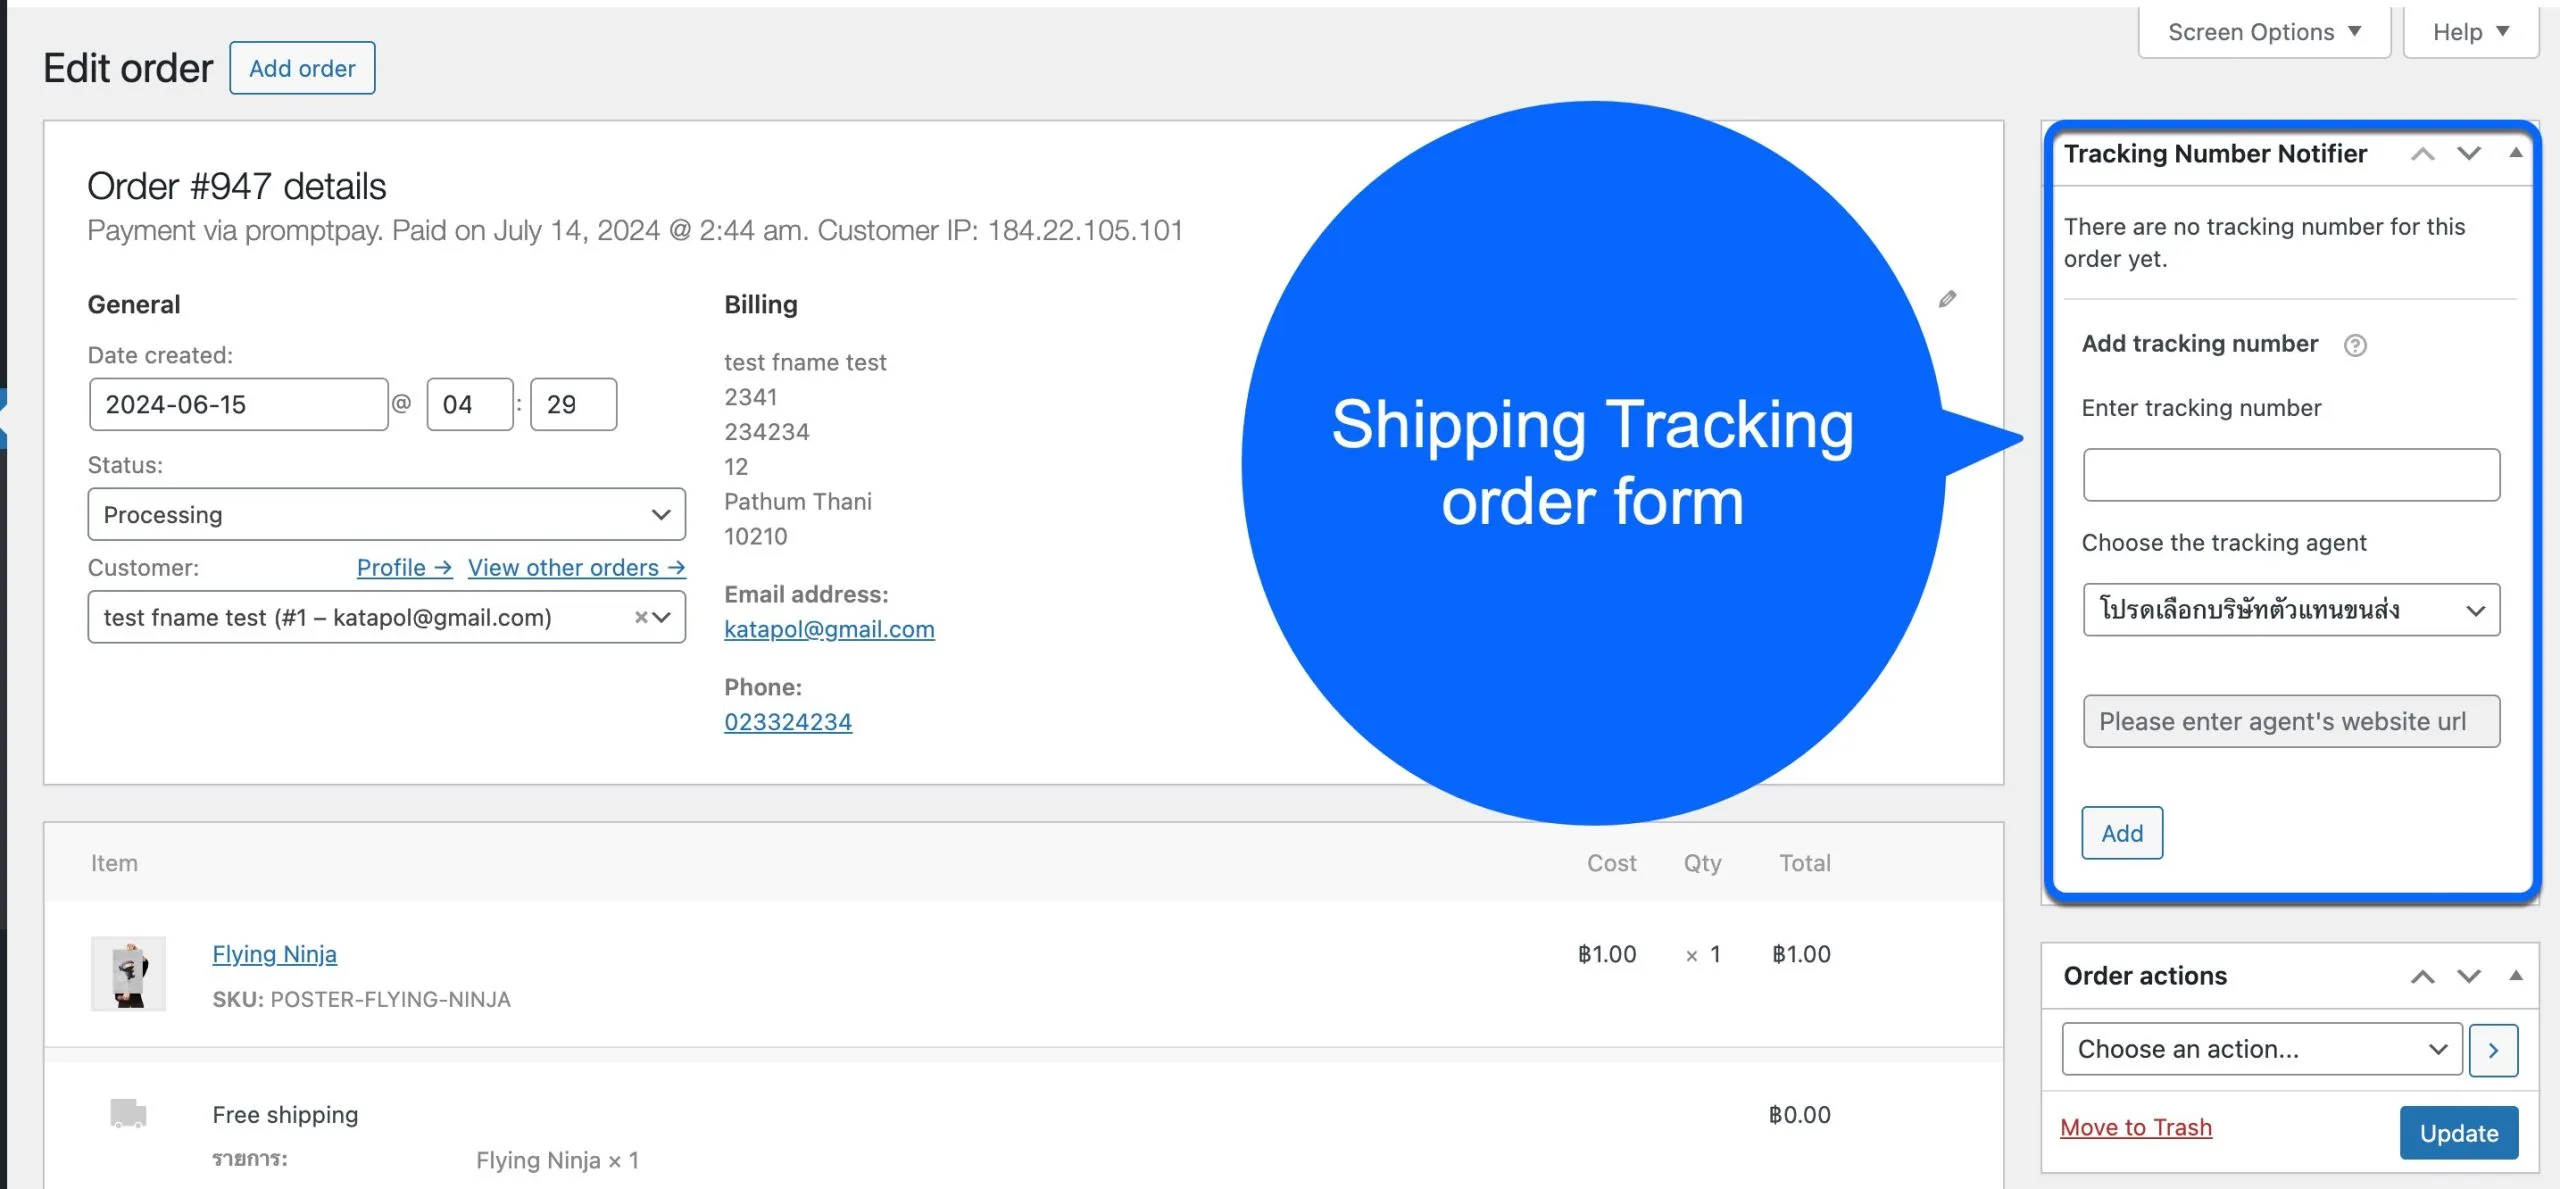Click the apply order action arrow button
This screenshot has height=1189, width=2560.
2493,1050
